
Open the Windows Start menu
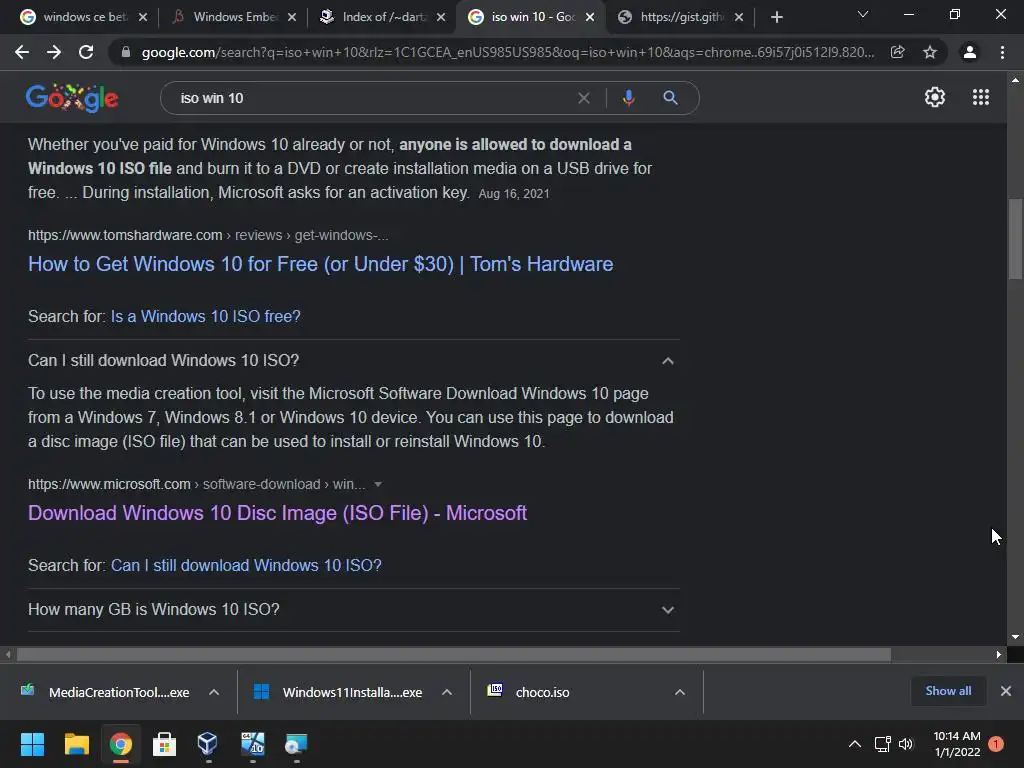point(32,744)
